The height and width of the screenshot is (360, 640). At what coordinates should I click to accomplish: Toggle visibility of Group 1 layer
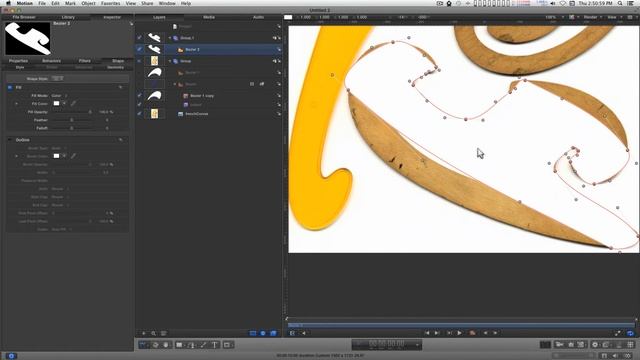[x=140, y=38]
